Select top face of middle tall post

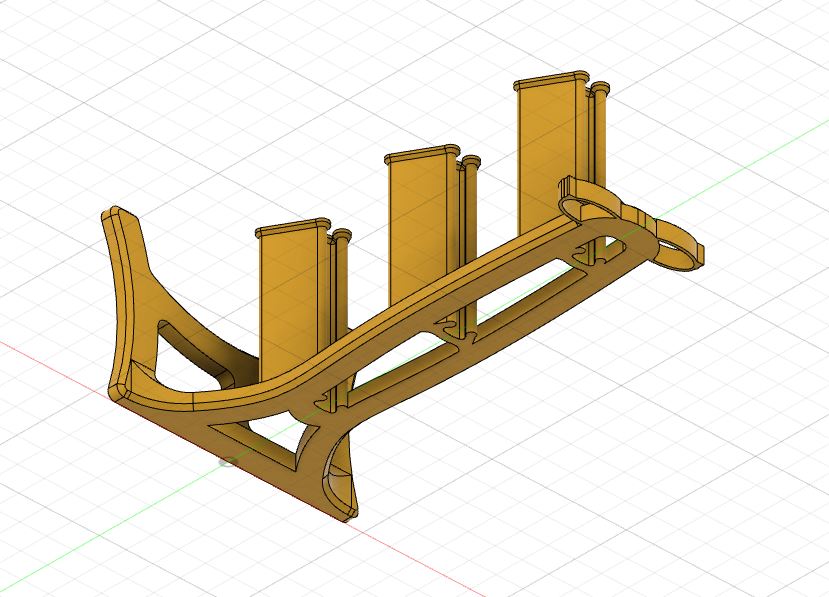click(422, 154)
